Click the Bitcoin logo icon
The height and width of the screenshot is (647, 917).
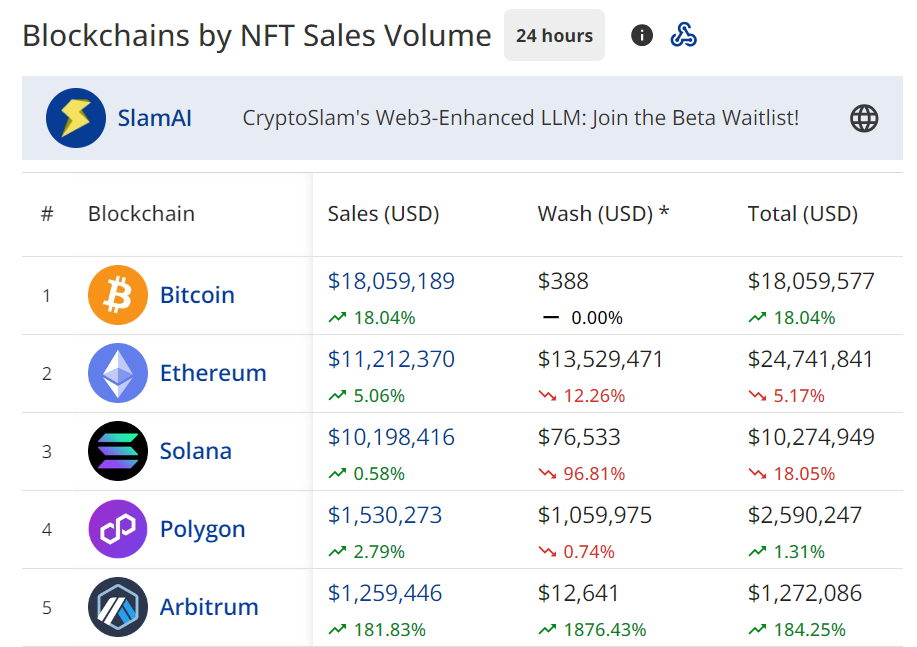click(x=118, y=295)
